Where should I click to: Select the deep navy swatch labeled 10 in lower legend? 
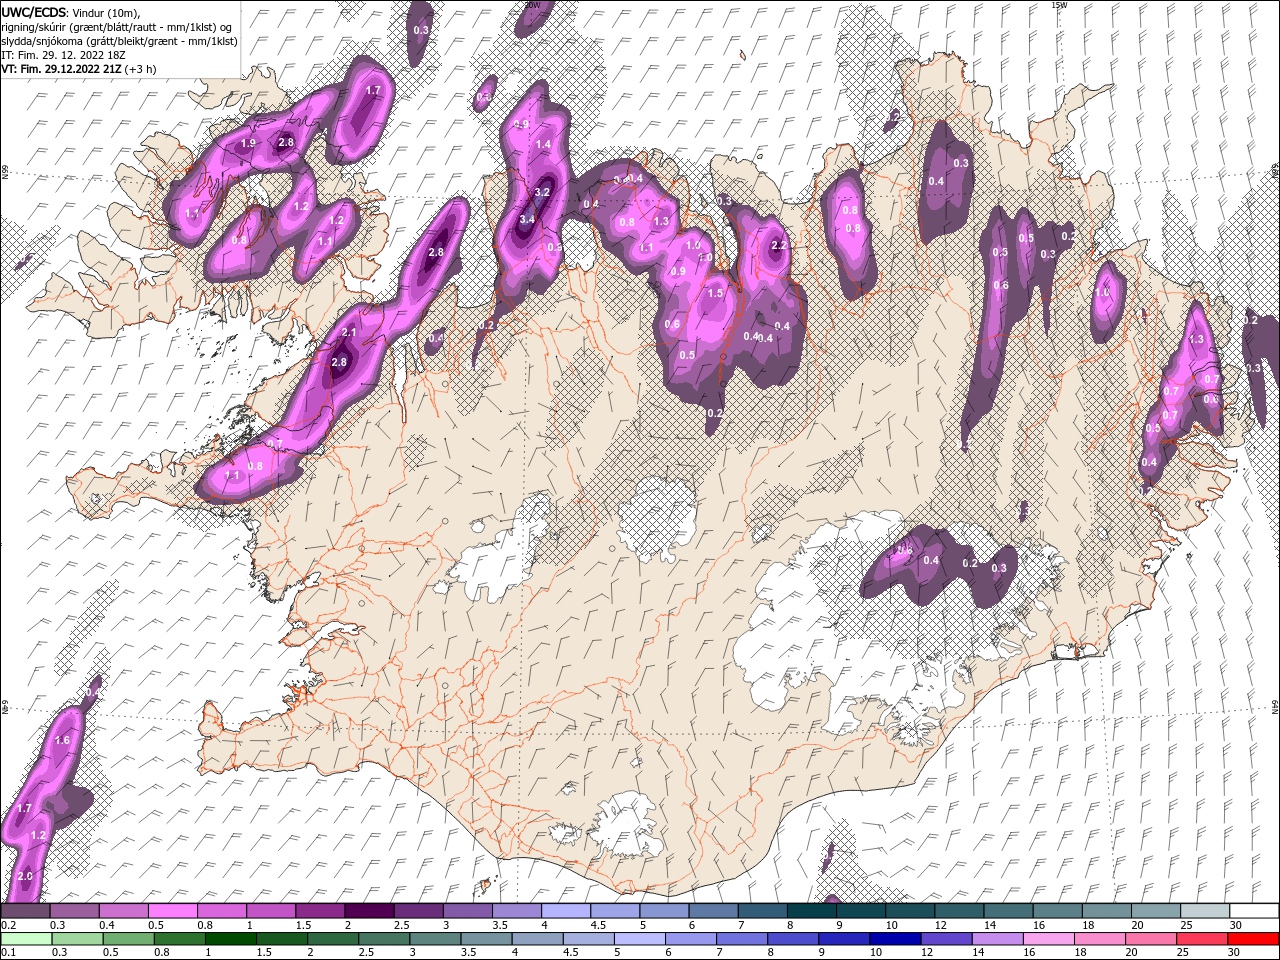894,939
